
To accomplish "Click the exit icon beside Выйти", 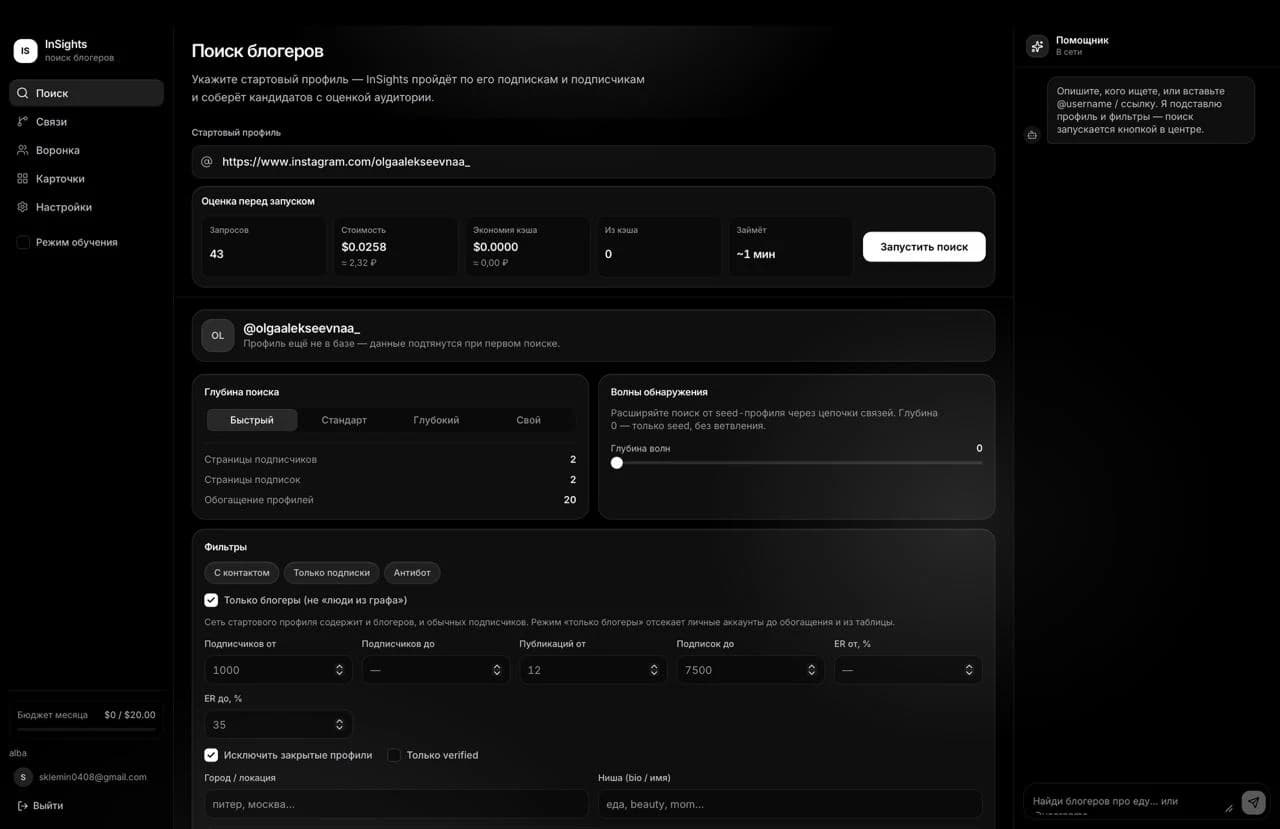I will [22, 806].
